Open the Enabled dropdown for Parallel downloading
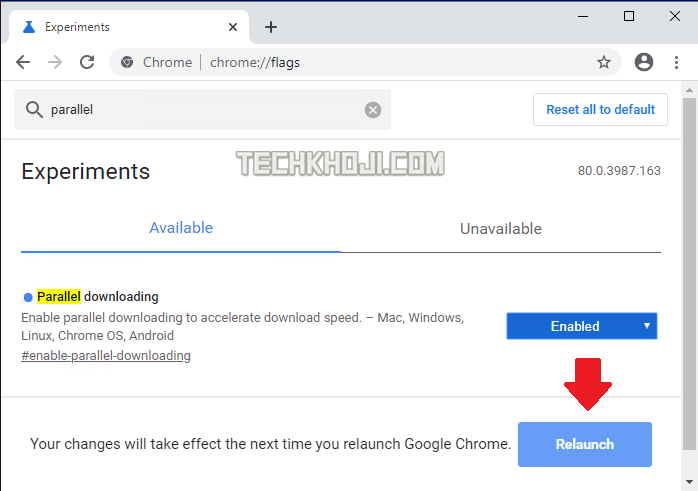The image size is (698, 491). pyautogui.click(x=581, y=326)
